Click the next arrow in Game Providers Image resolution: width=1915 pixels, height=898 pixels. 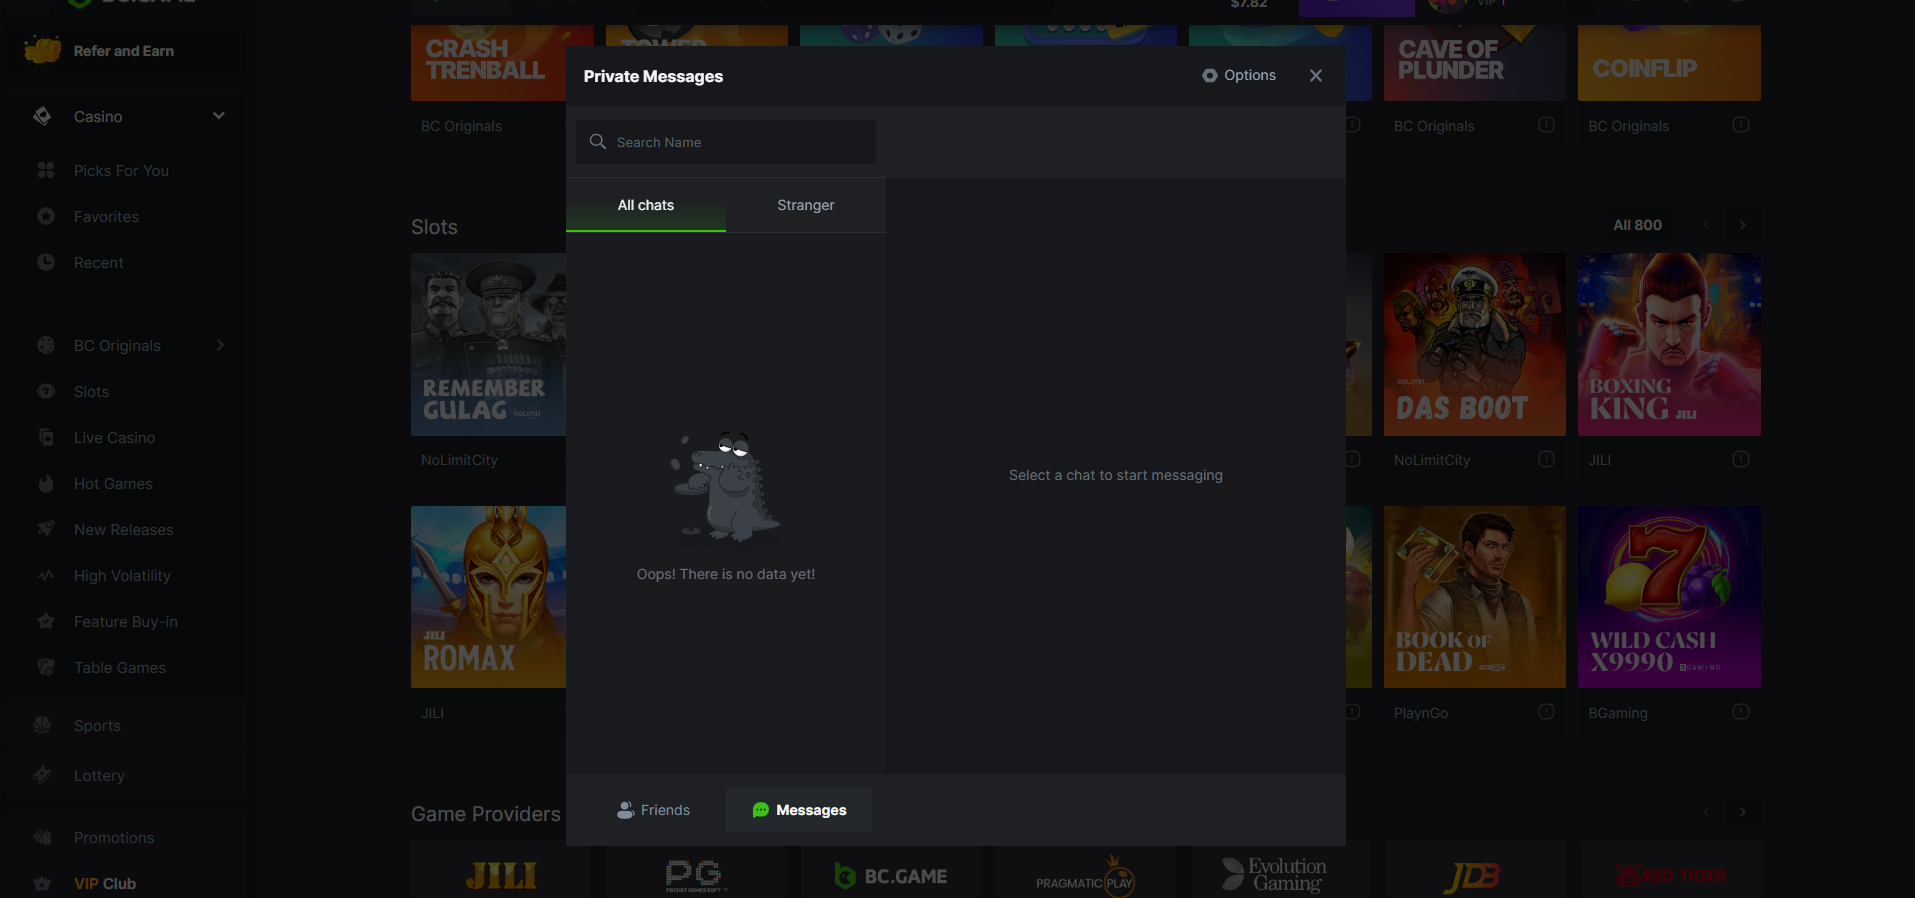pyautogui.click(x=1742, y=812)
